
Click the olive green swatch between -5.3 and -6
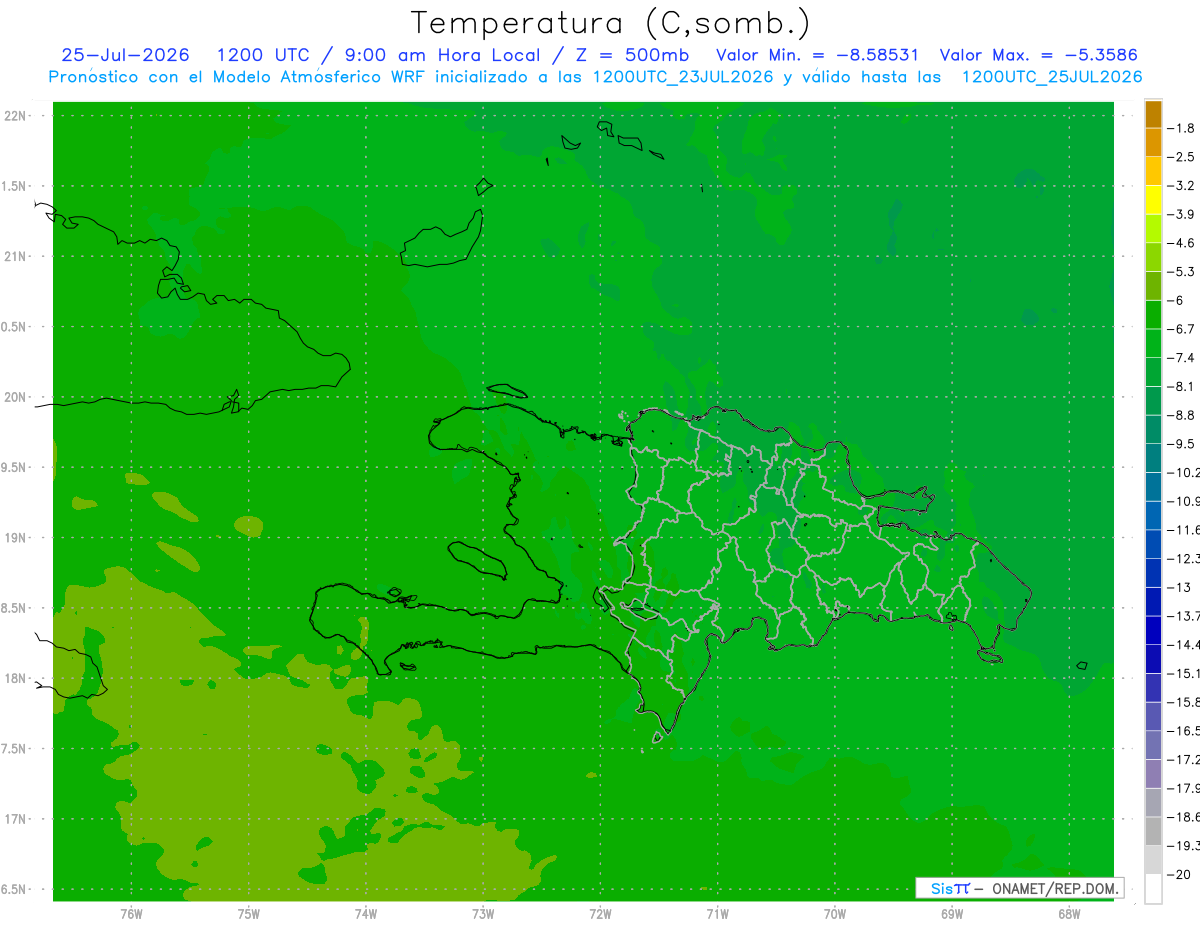click(x=1153, y=286)
